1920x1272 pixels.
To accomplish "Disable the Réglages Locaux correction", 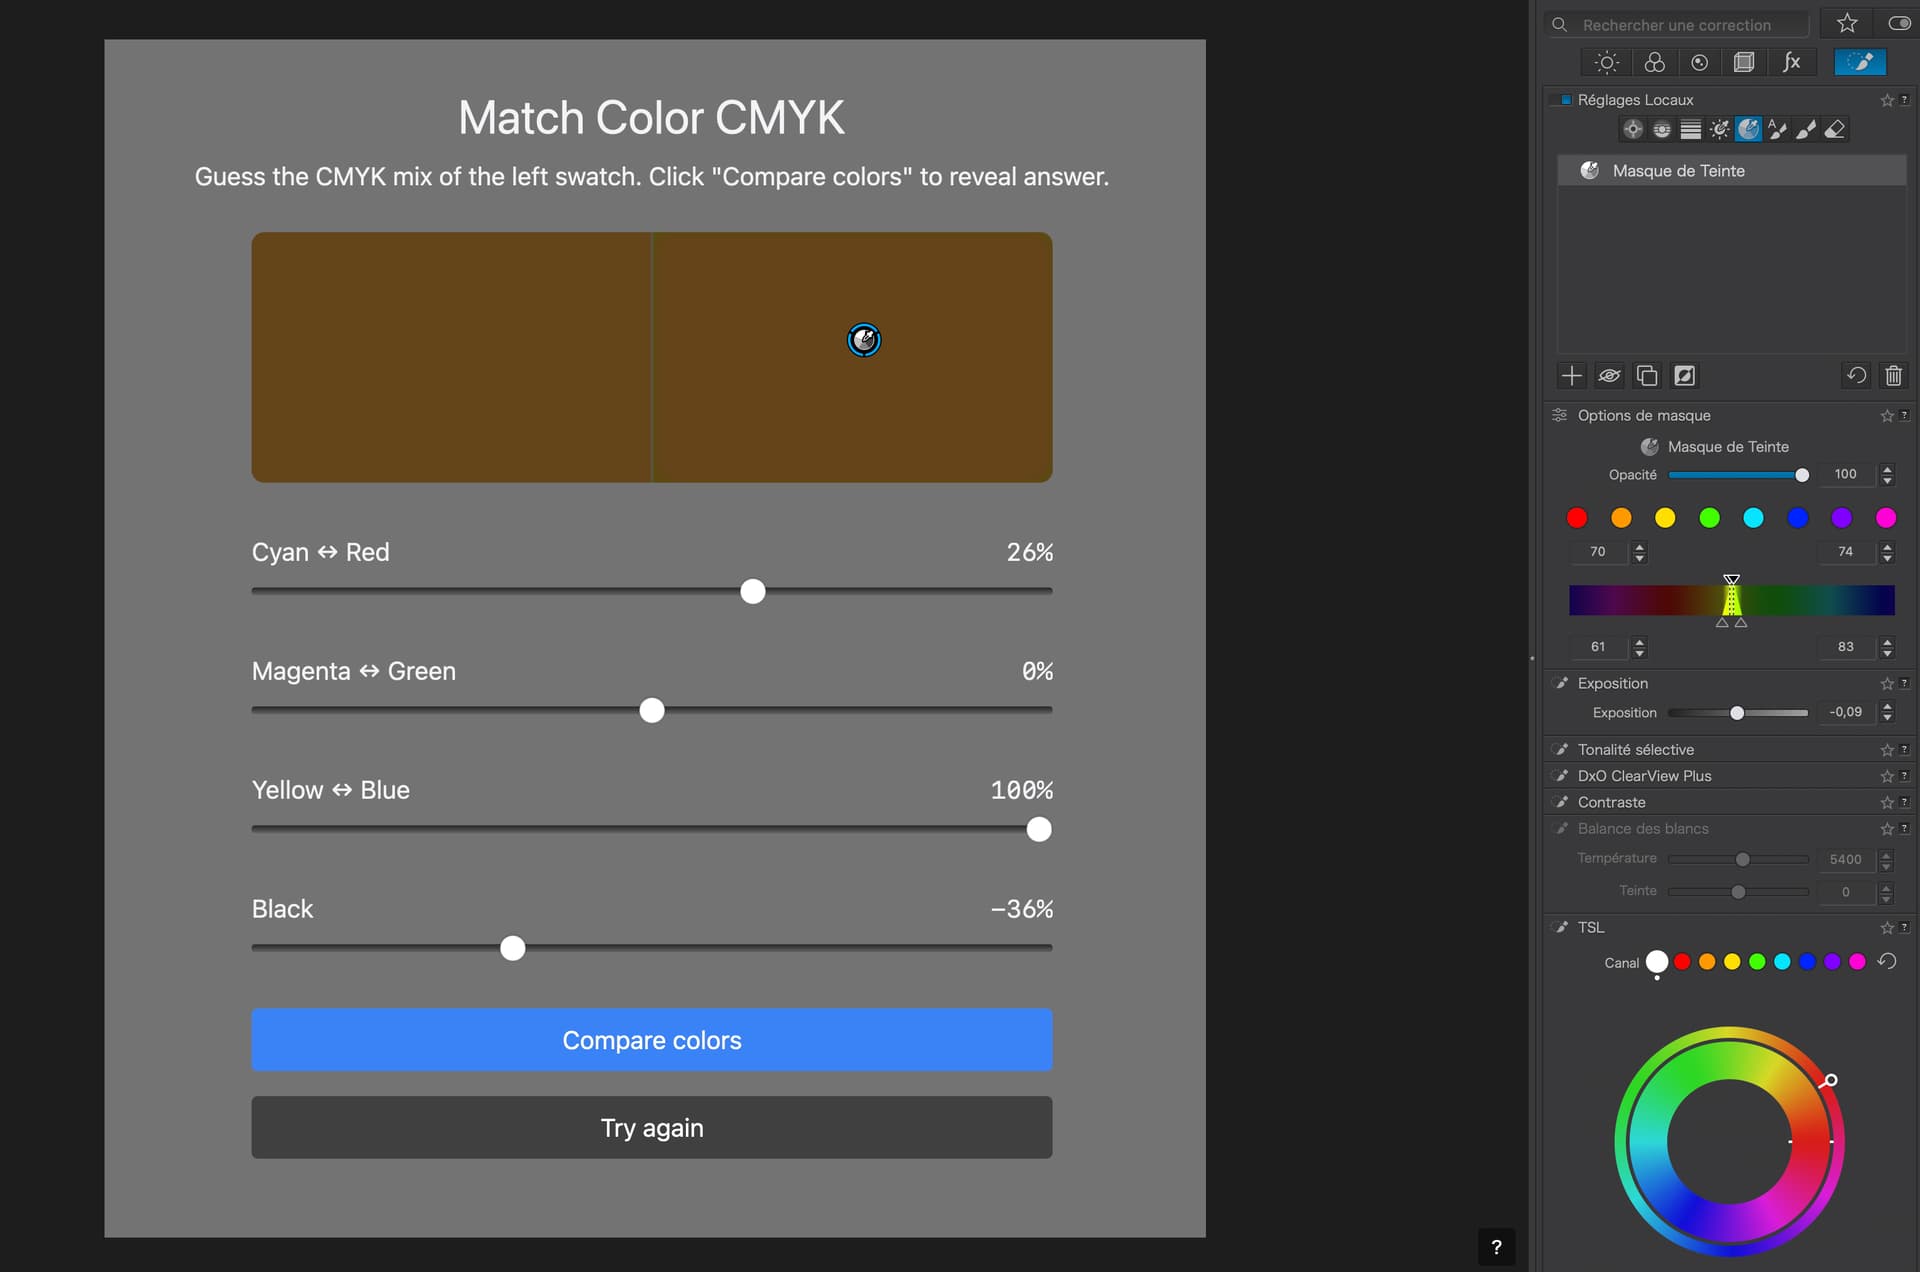I will 1565,99.
